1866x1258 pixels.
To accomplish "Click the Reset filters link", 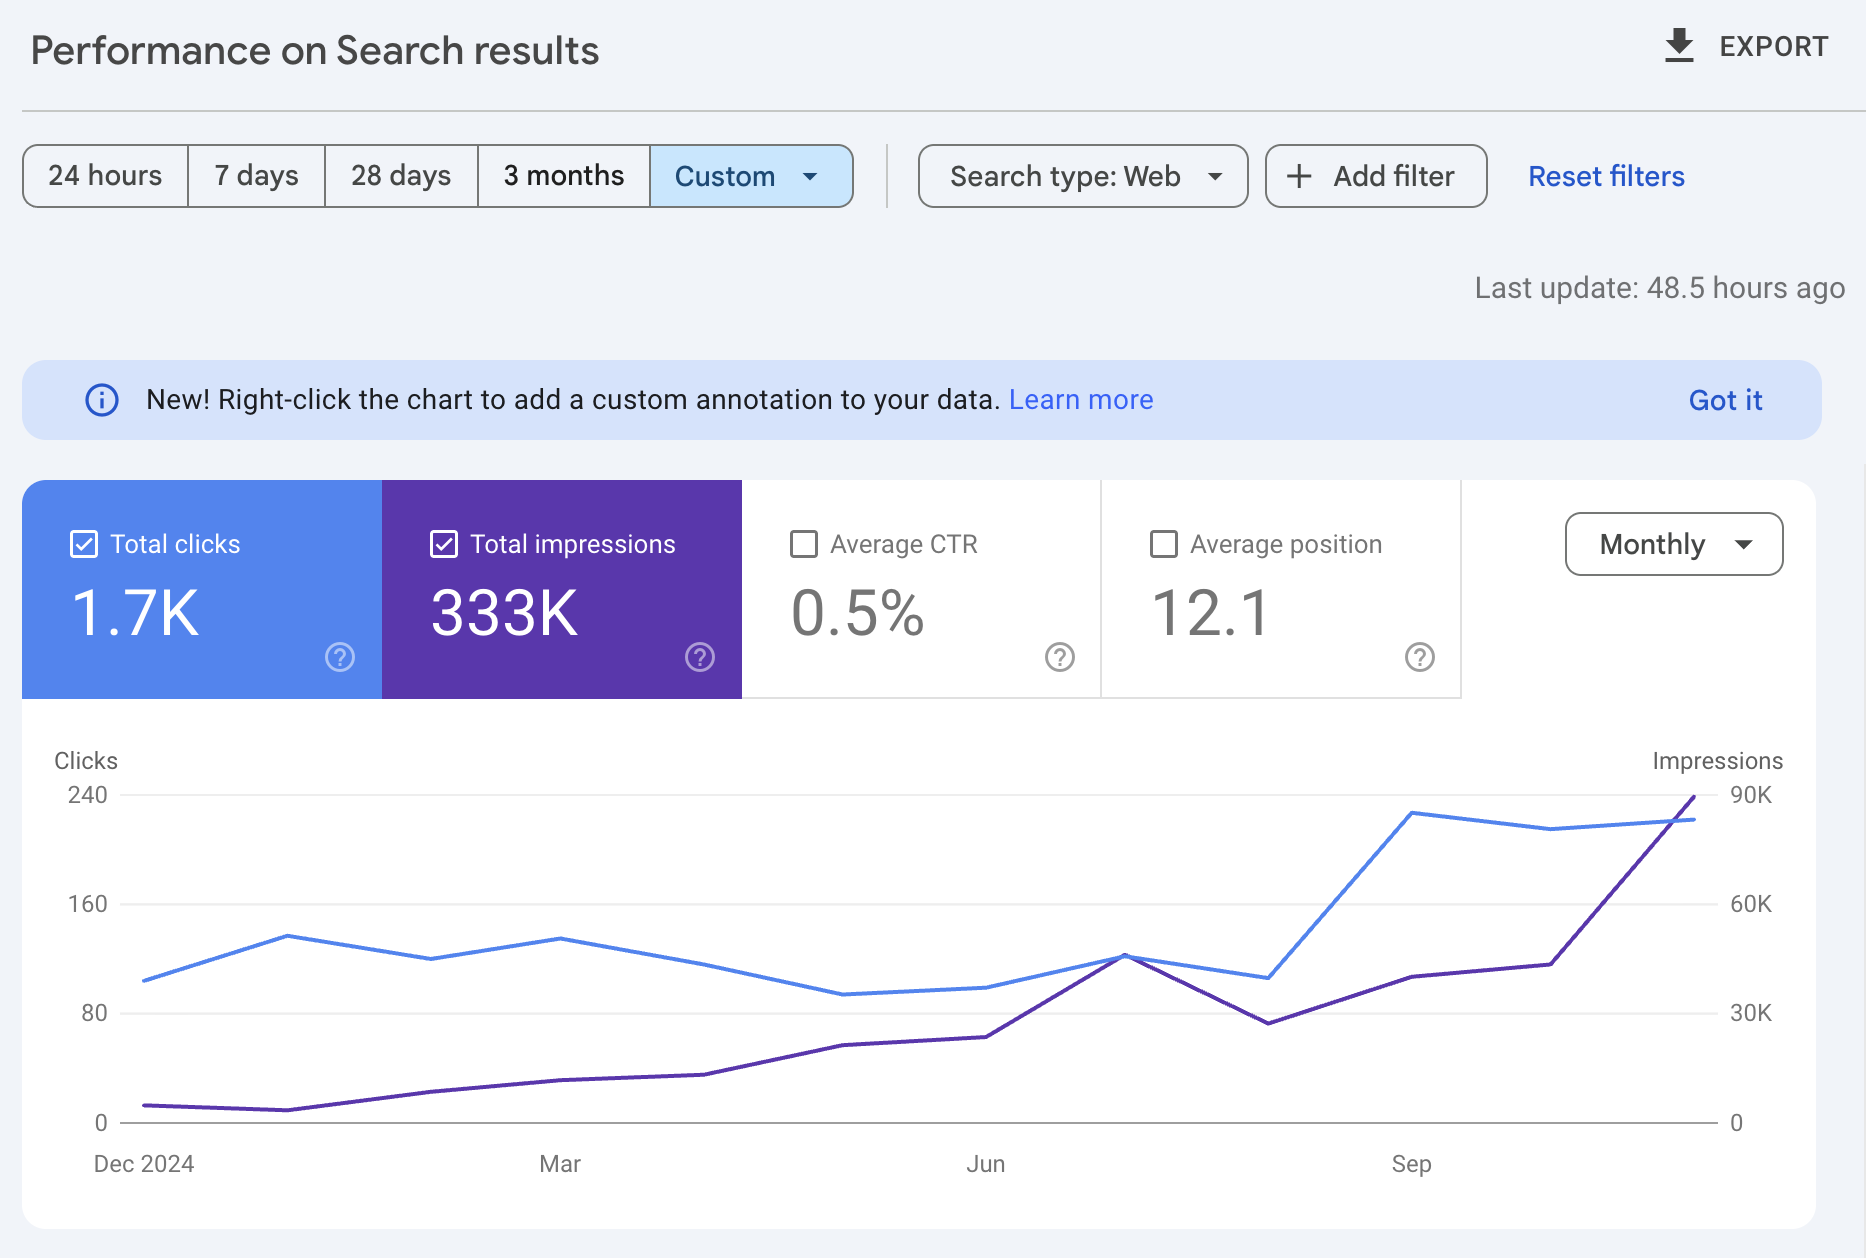I will [1606, 177].
